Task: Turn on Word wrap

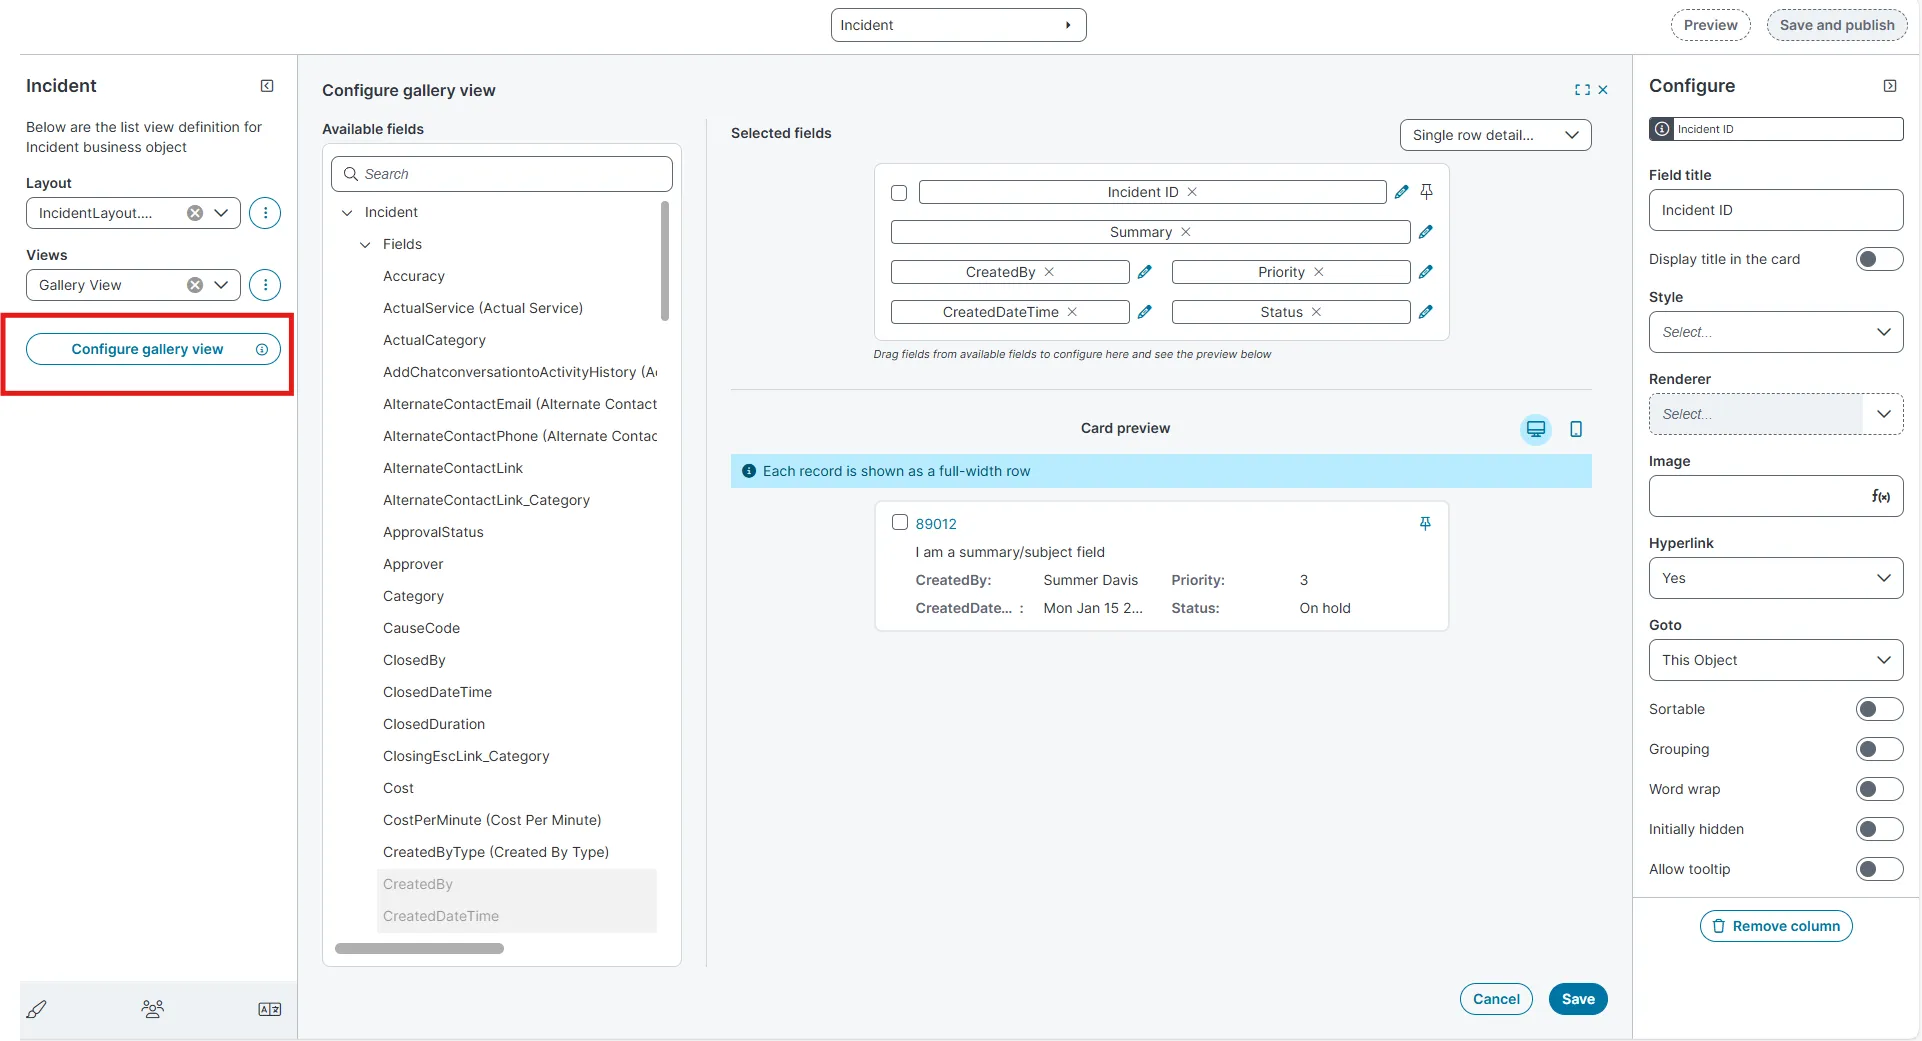Action: pyautogui.click(x=1879, y=789)
